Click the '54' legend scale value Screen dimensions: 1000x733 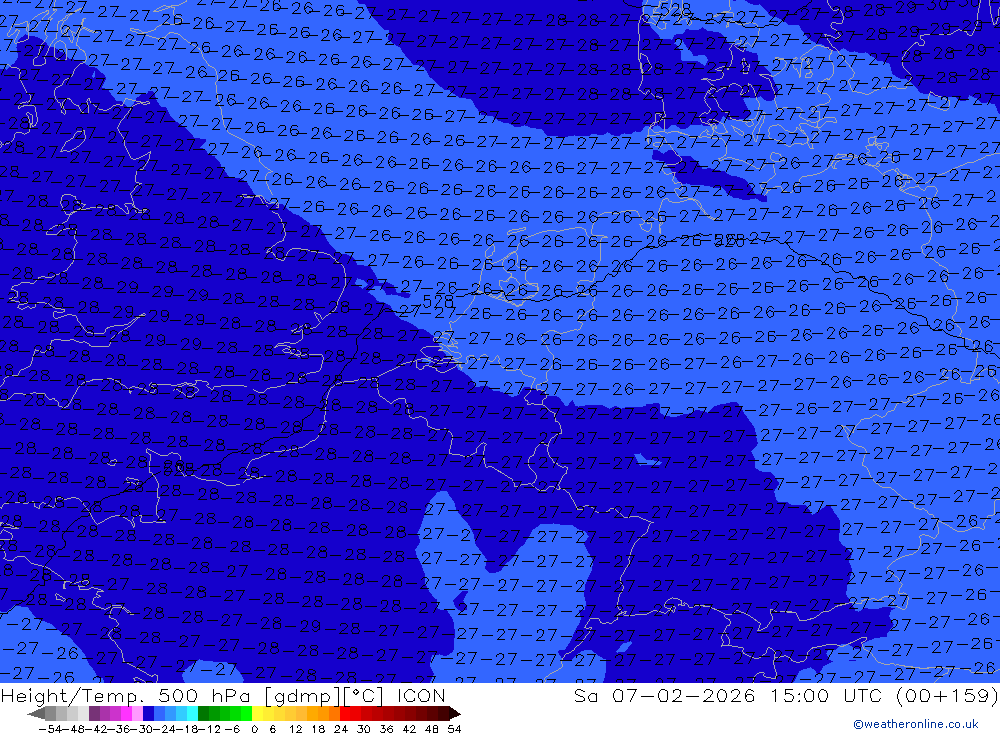454,729
